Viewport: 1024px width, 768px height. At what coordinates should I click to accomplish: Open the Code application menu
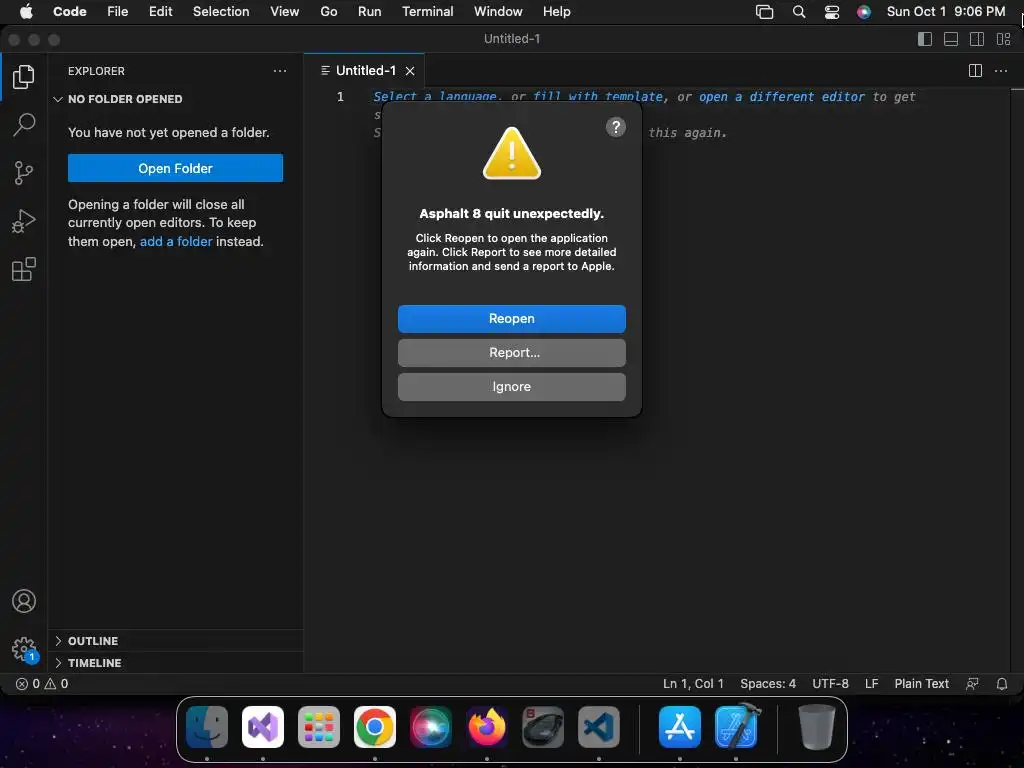[x=69, y=12]
